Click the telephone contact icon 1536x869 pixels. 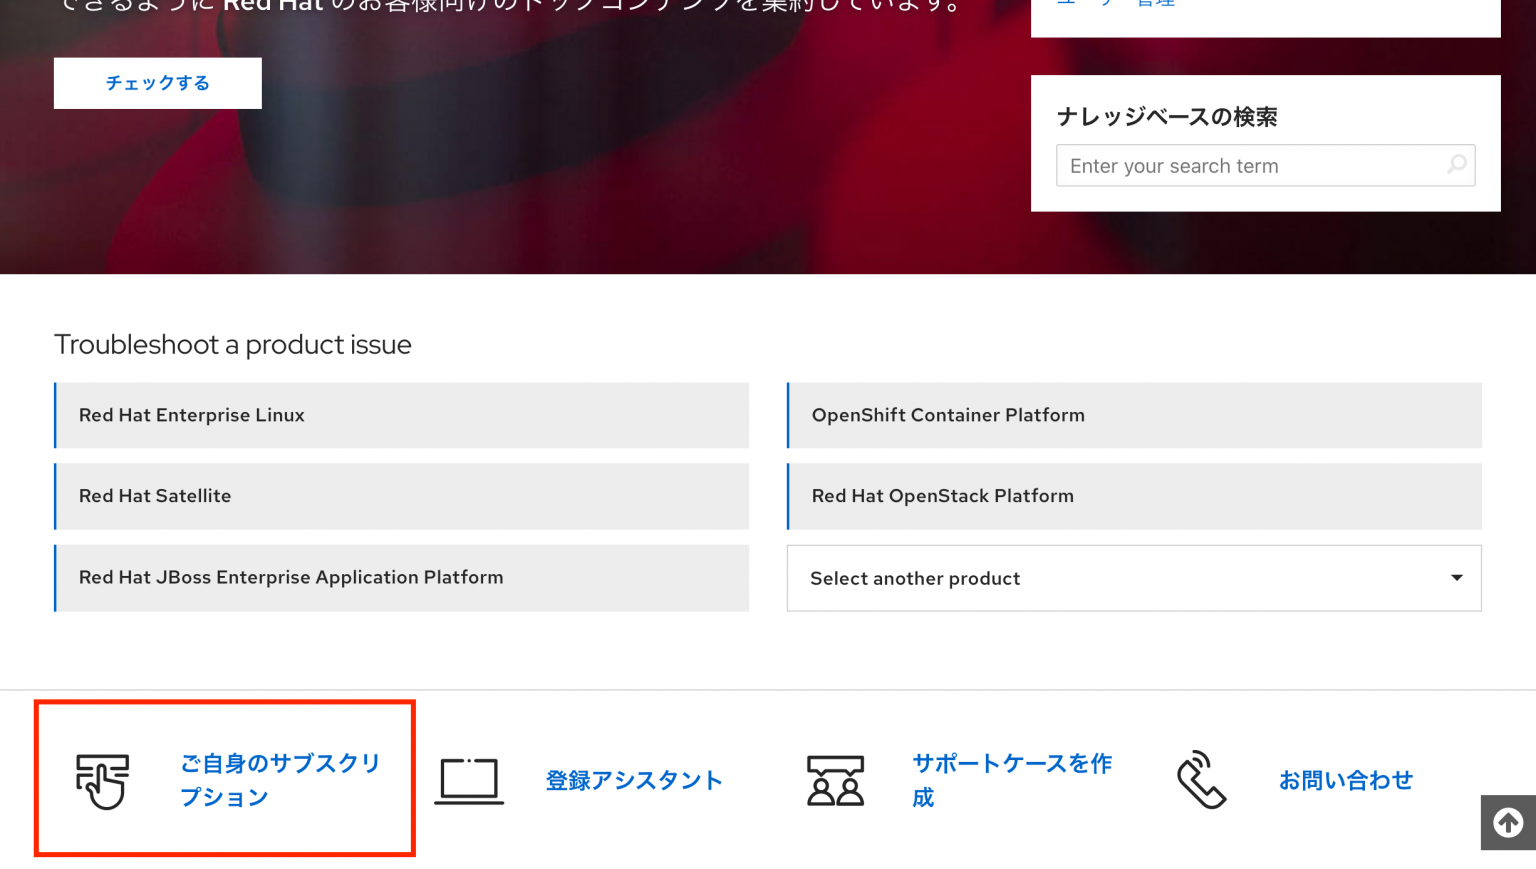1201,779
